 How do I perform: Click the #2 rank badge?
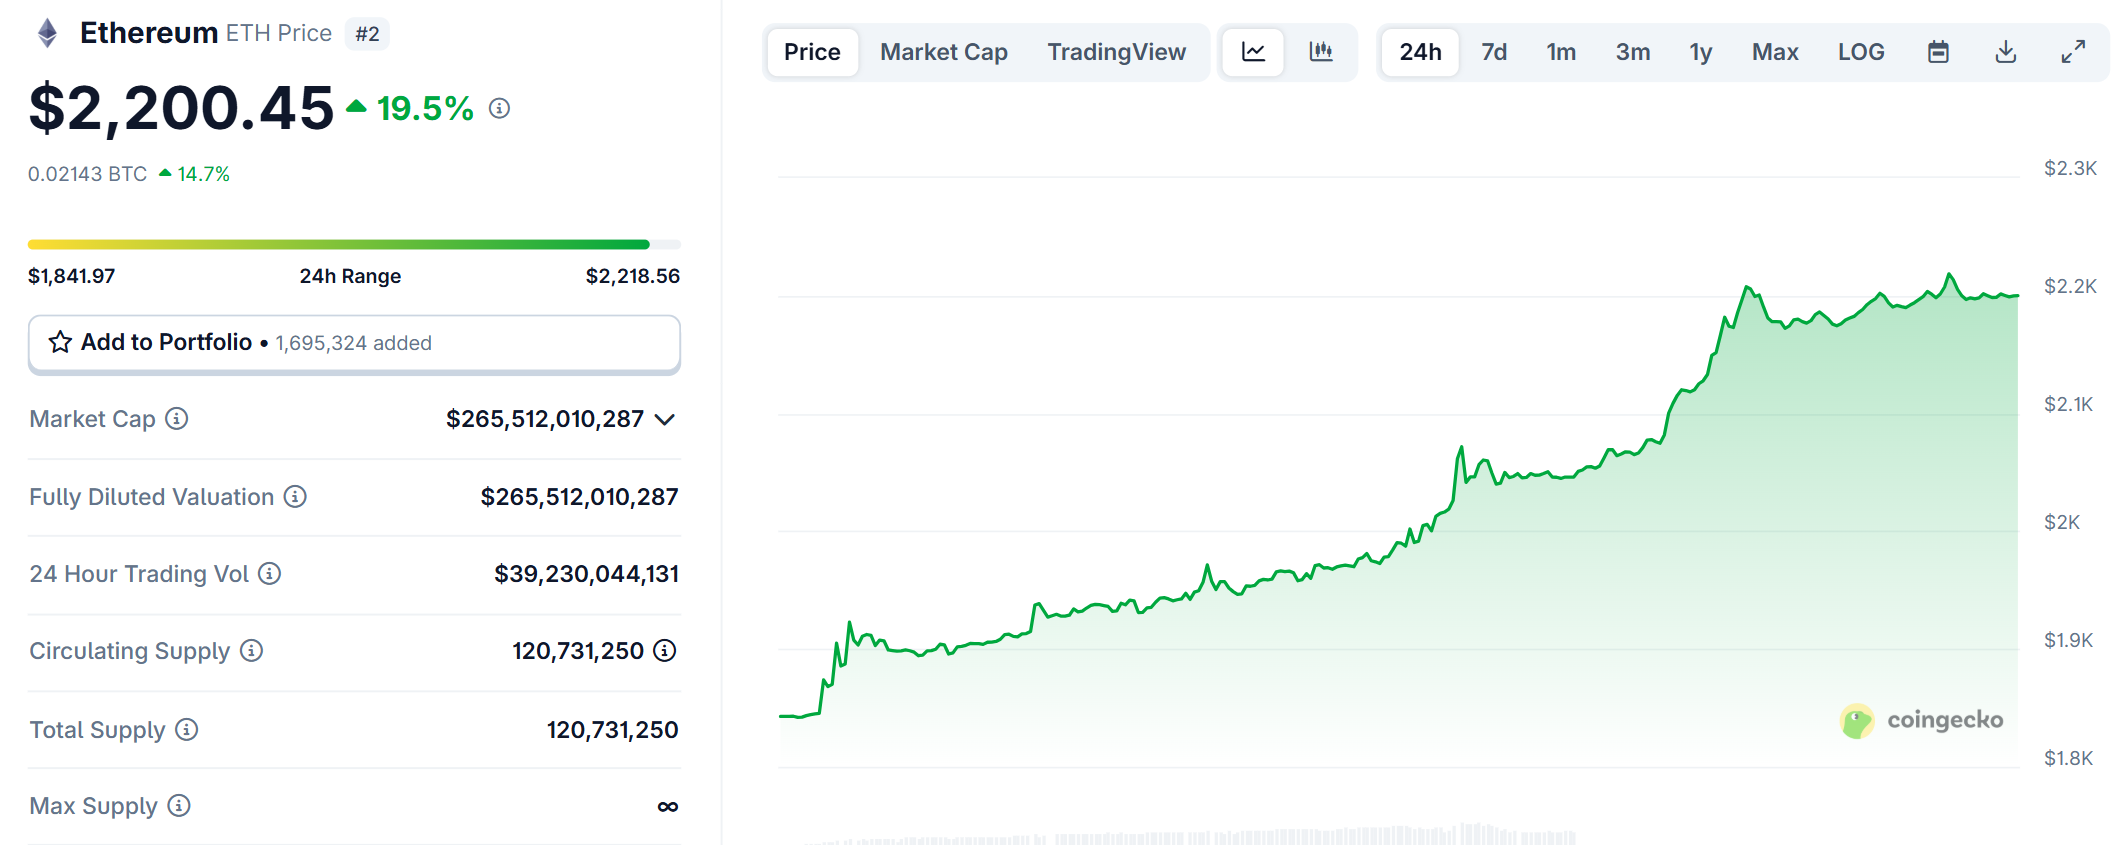click(367, 34)
